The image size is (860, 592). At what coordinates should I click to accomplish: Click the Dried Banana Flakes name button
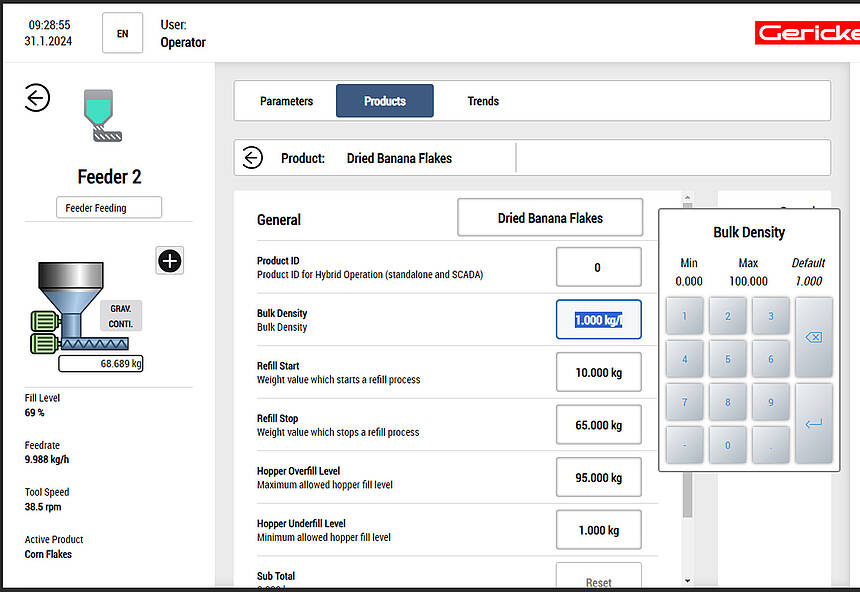click(x=550, y=218)
